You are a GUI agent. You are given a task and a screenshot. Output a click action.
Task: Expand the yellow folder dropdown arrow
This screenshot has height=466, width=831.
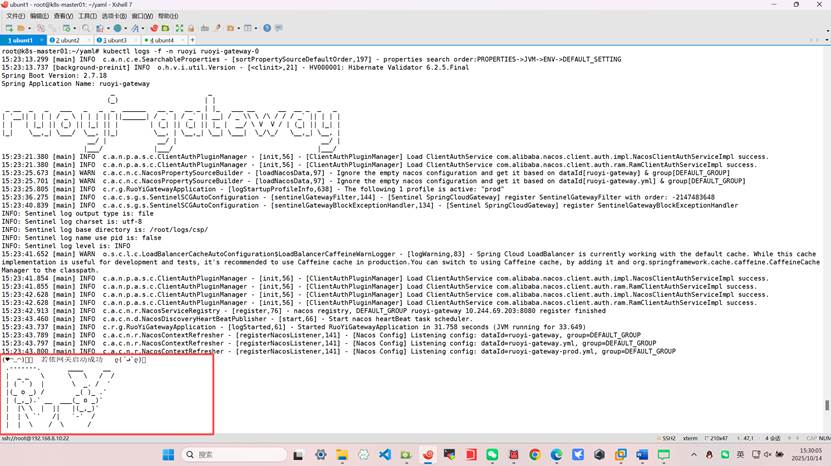pos(238,28)
